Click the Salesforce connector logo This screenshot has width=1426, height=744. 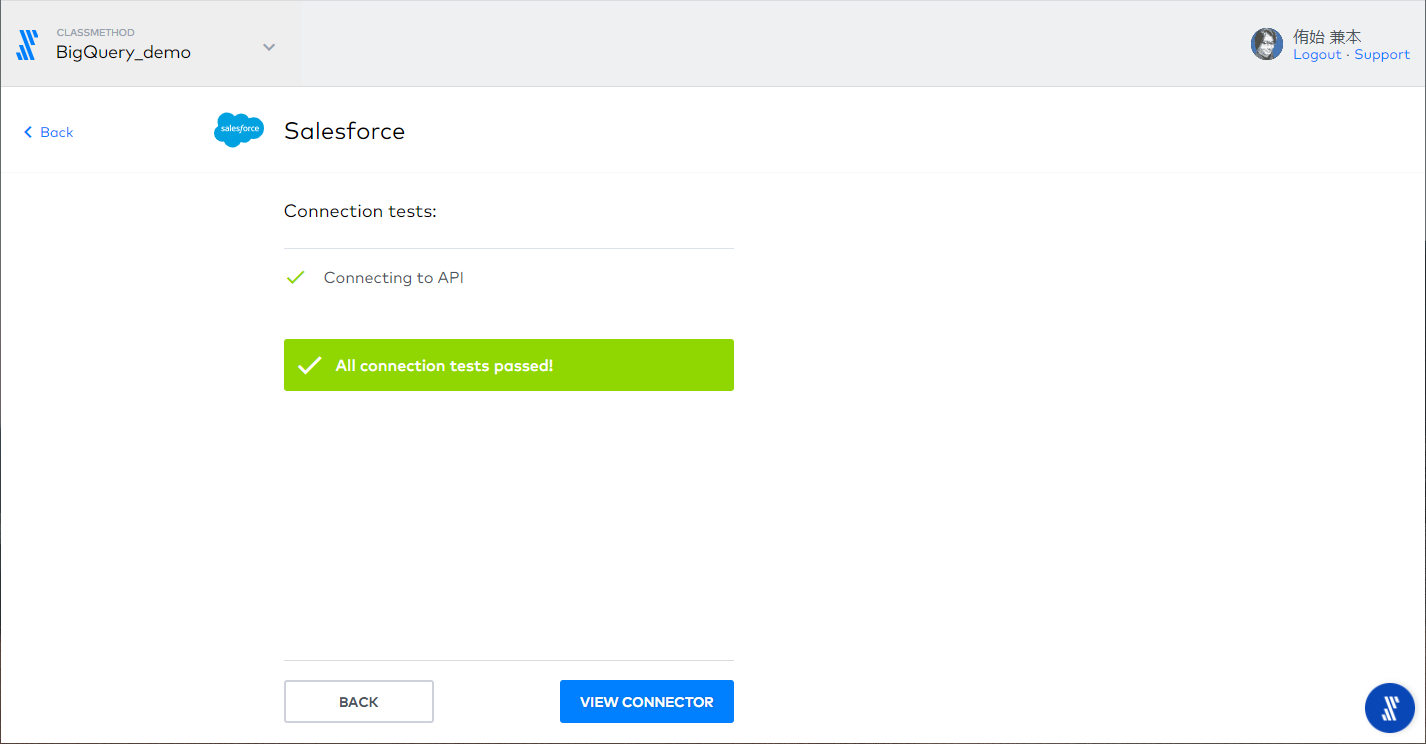pyautogui.click(x=239, y=130)
